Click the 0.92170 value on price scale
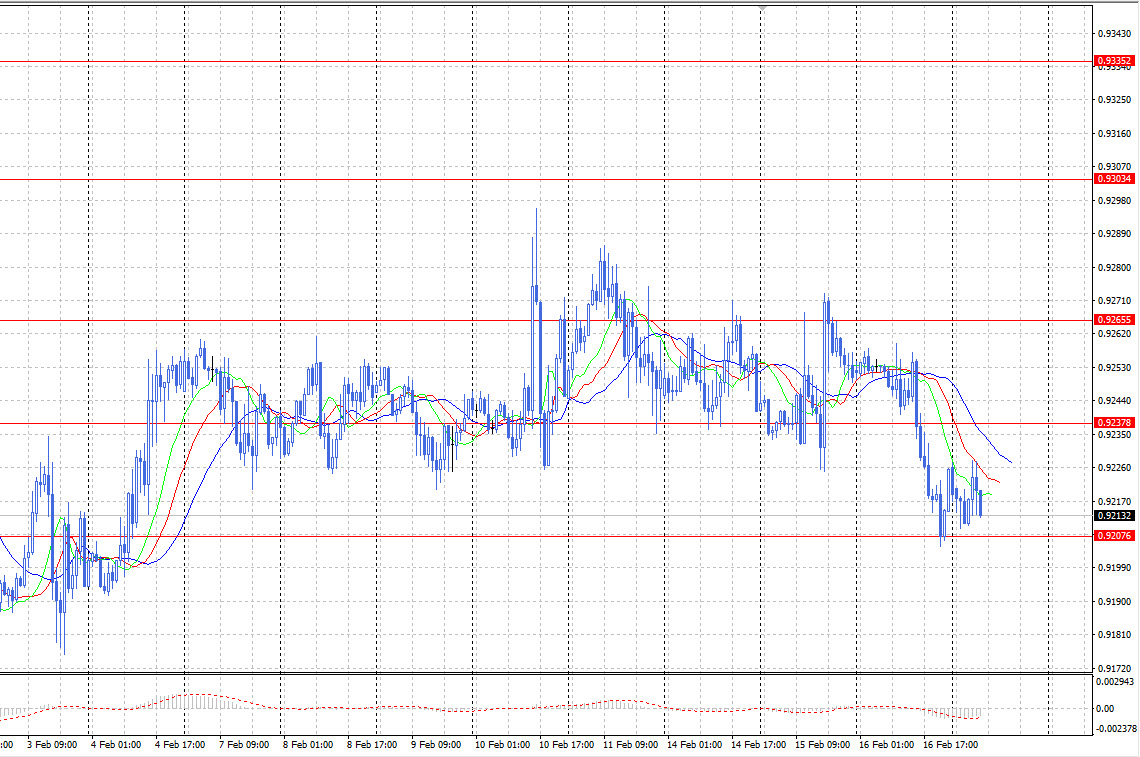 [x=1114, y=501]
